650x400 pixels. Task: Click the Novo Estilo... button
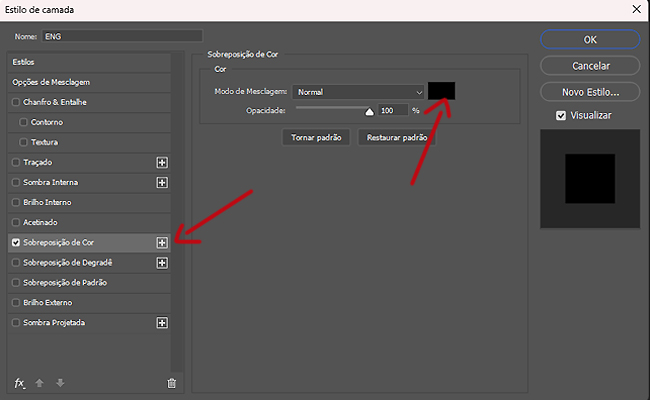590,92
